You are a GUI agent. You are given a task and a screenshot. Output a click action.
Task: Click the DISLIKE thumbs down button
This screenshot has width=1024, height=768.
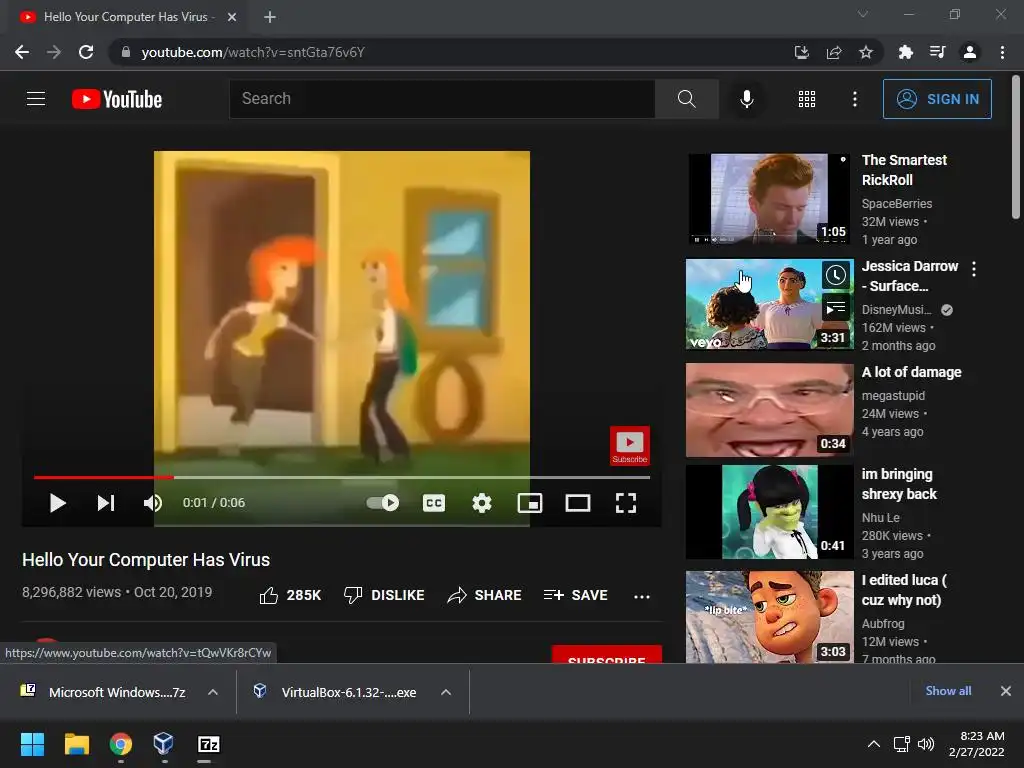coord(384,595)
